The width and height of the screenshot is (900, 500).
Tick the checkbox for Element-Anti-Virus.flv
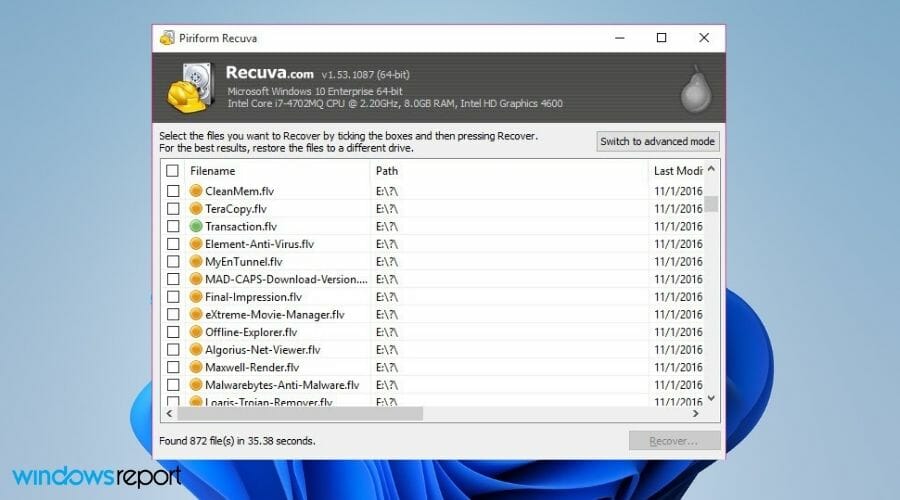pyautogui.click(x=173, y=244)
